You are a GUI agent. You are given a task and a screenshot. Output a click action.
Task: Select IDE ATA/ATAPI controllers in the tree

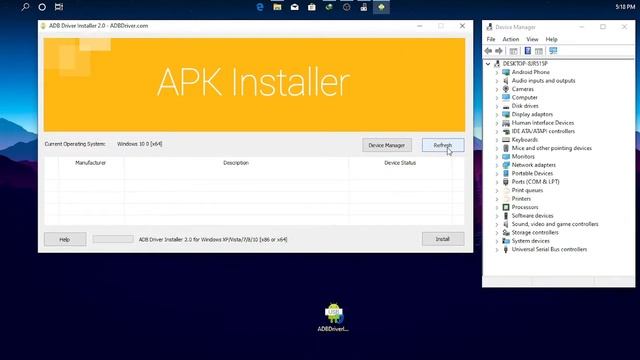point(543,131)
